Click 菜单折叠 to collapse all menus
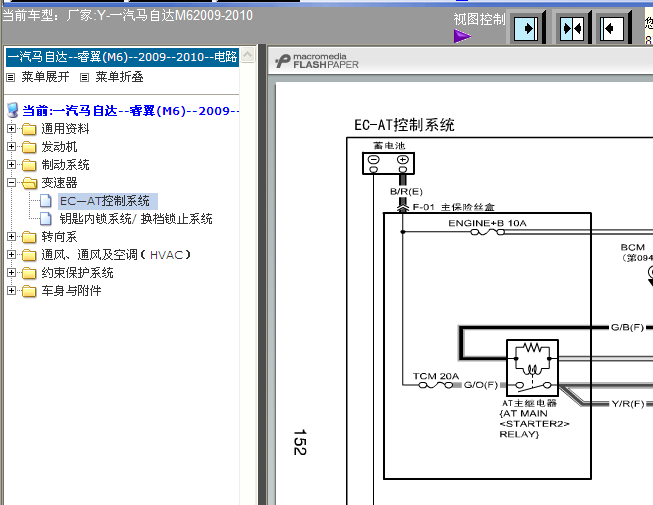 tap(120, 77)
